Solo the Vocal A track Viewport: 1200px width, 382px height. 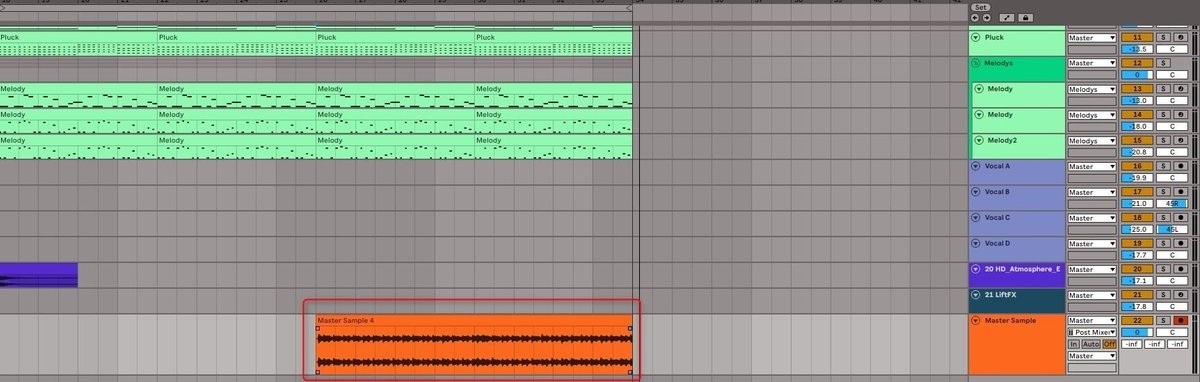1163,166
